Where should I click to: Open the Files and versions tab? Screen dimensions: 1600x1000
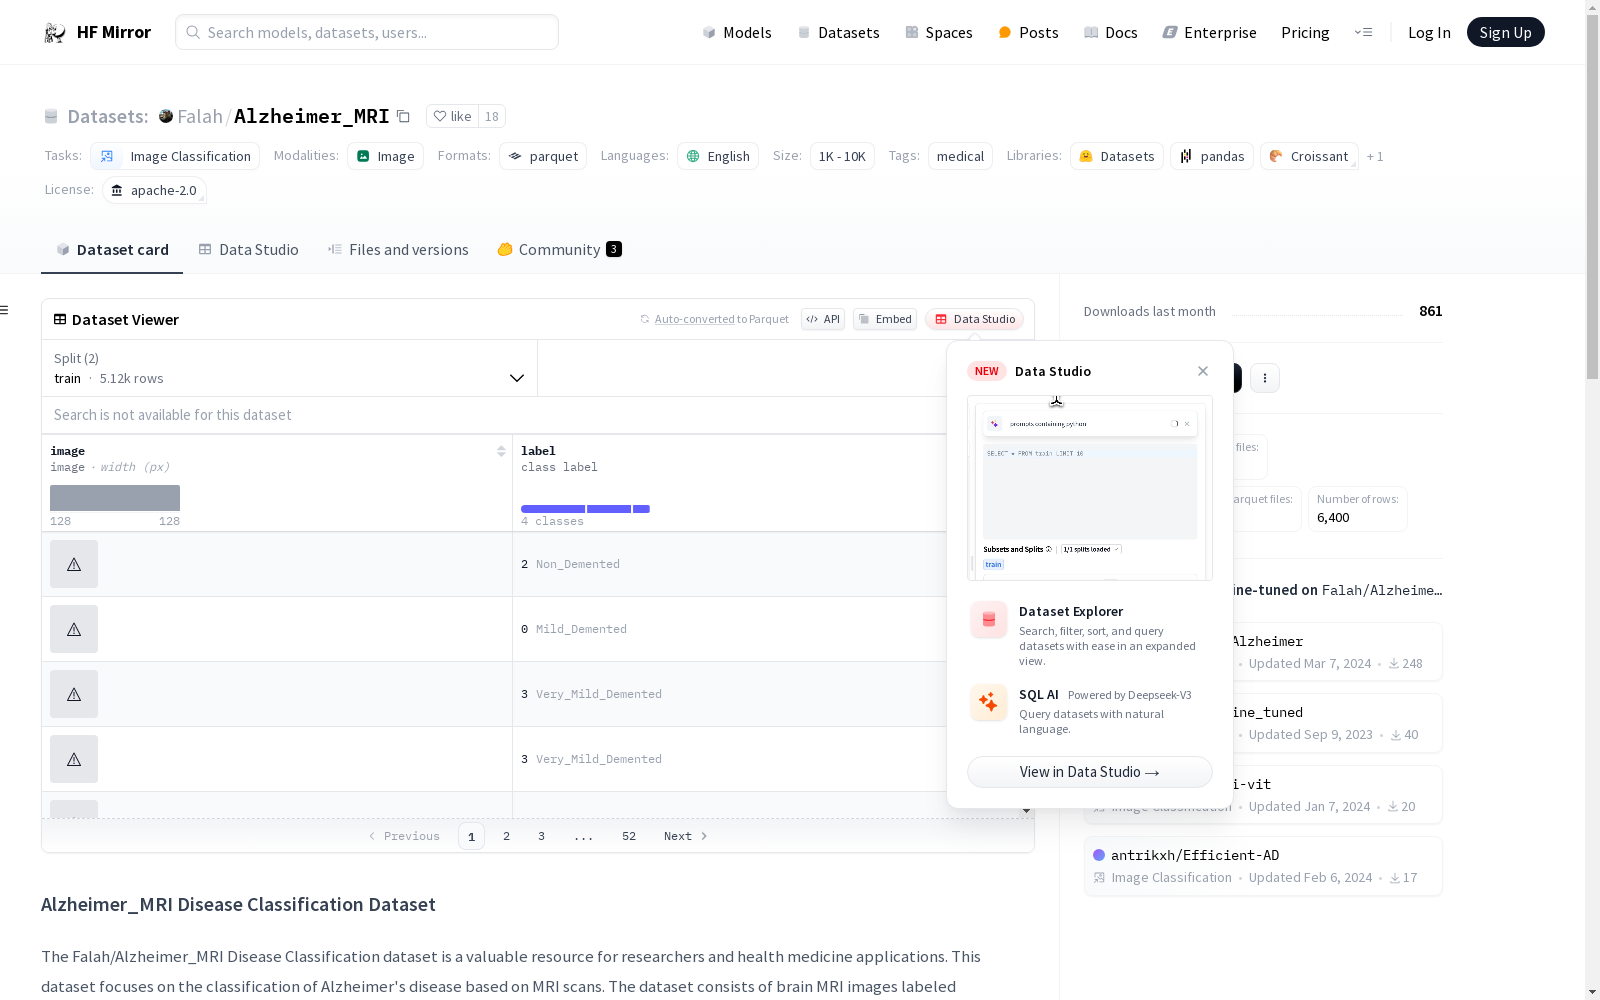(398, 250)
